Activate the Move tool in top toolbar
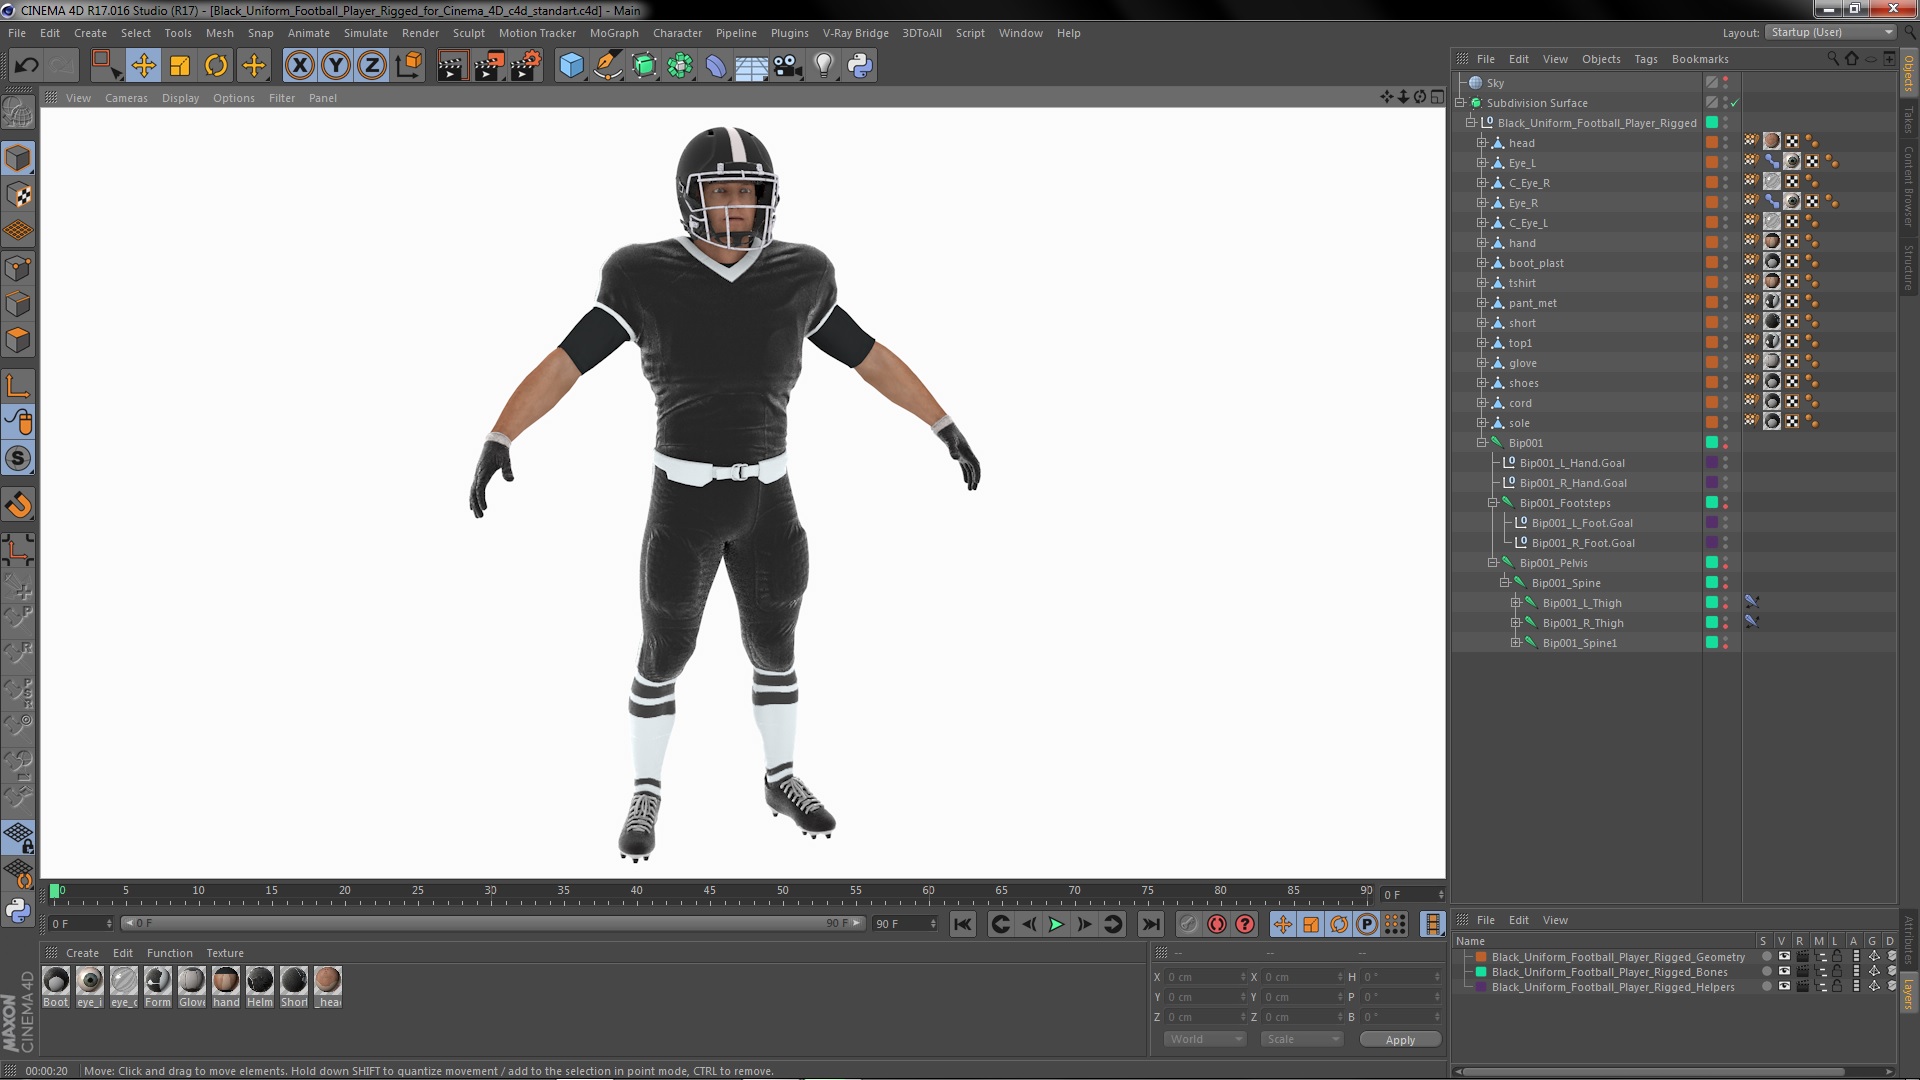 143,66
